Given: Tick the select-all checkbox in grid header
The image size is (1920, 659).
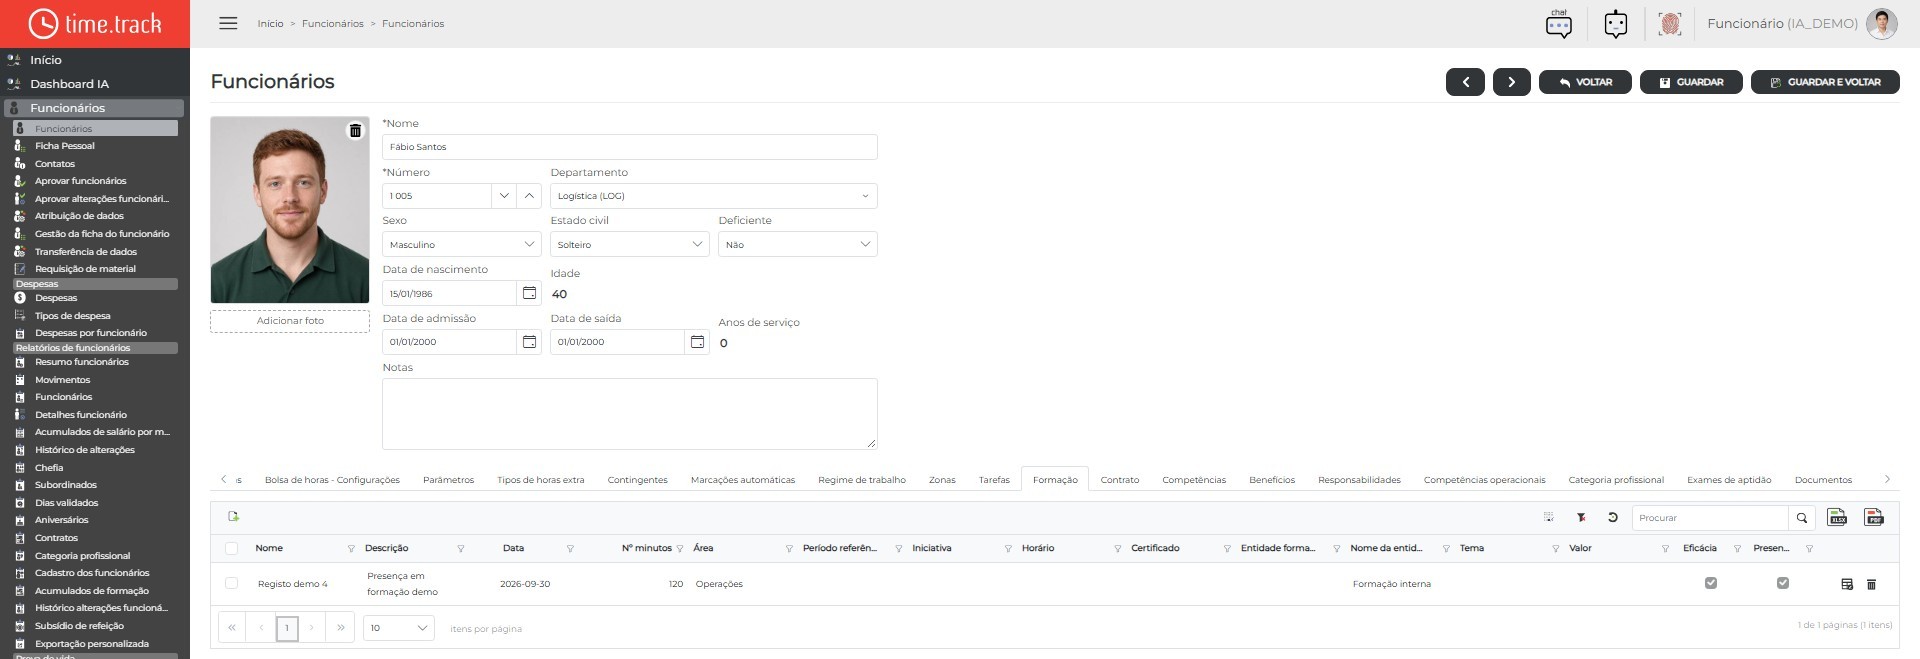Looking at the screenshot, I should pyautogui.click(x=232, y=548).
